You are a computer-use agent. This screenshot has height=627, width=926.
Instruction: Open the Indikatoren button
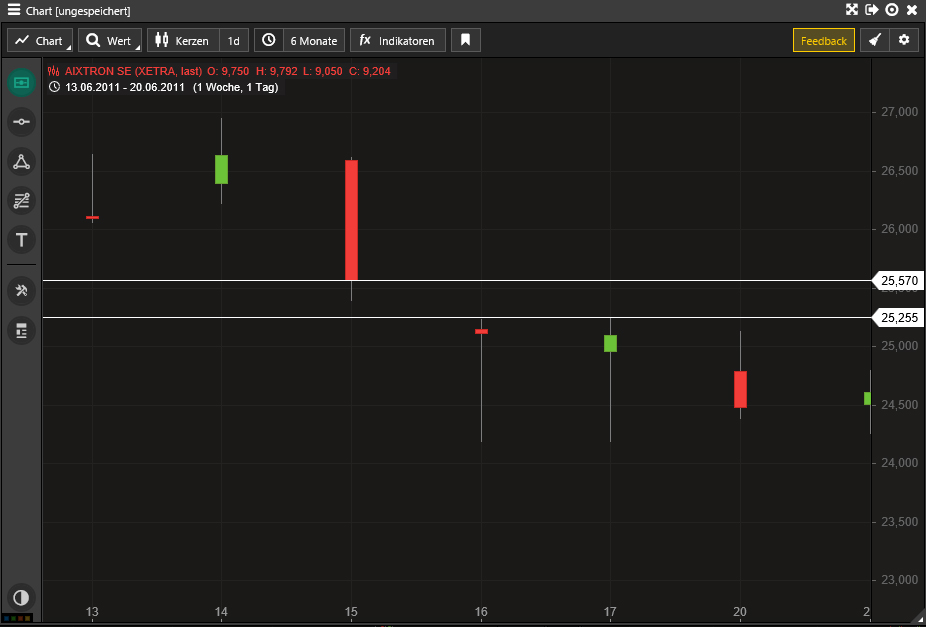398,41
